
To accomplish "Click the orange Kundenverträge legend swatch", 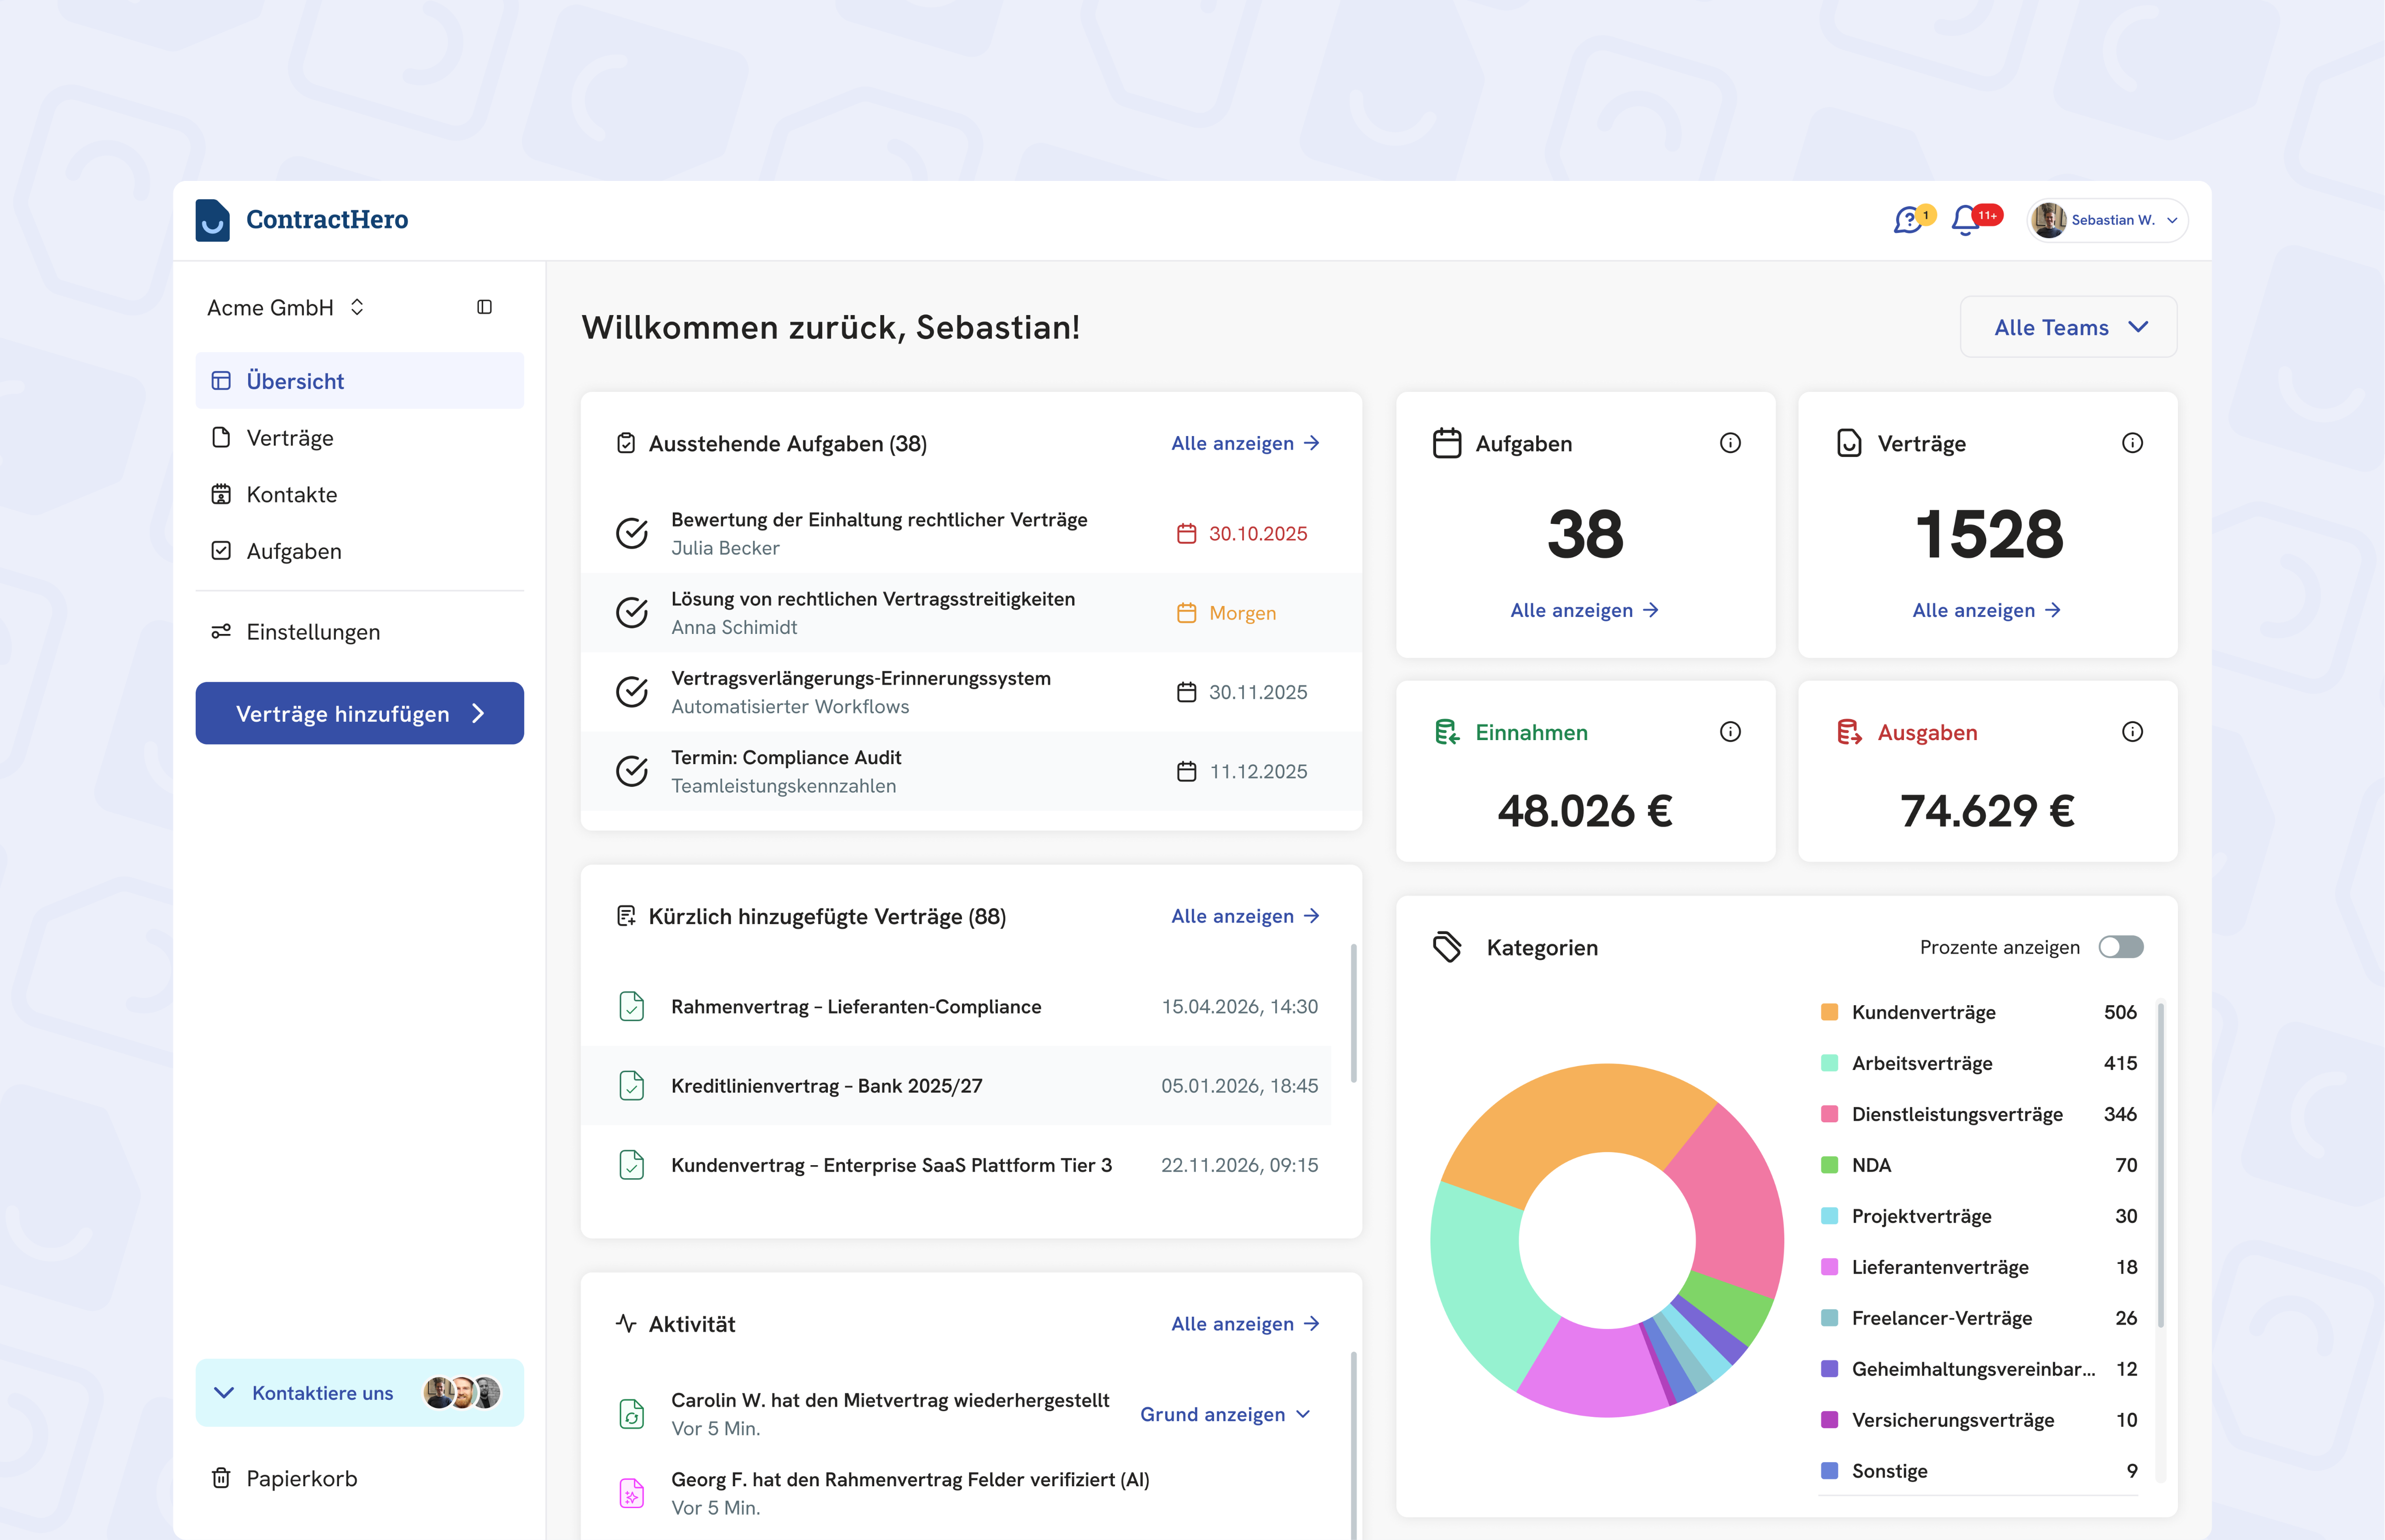I will coord(1829,1012).
